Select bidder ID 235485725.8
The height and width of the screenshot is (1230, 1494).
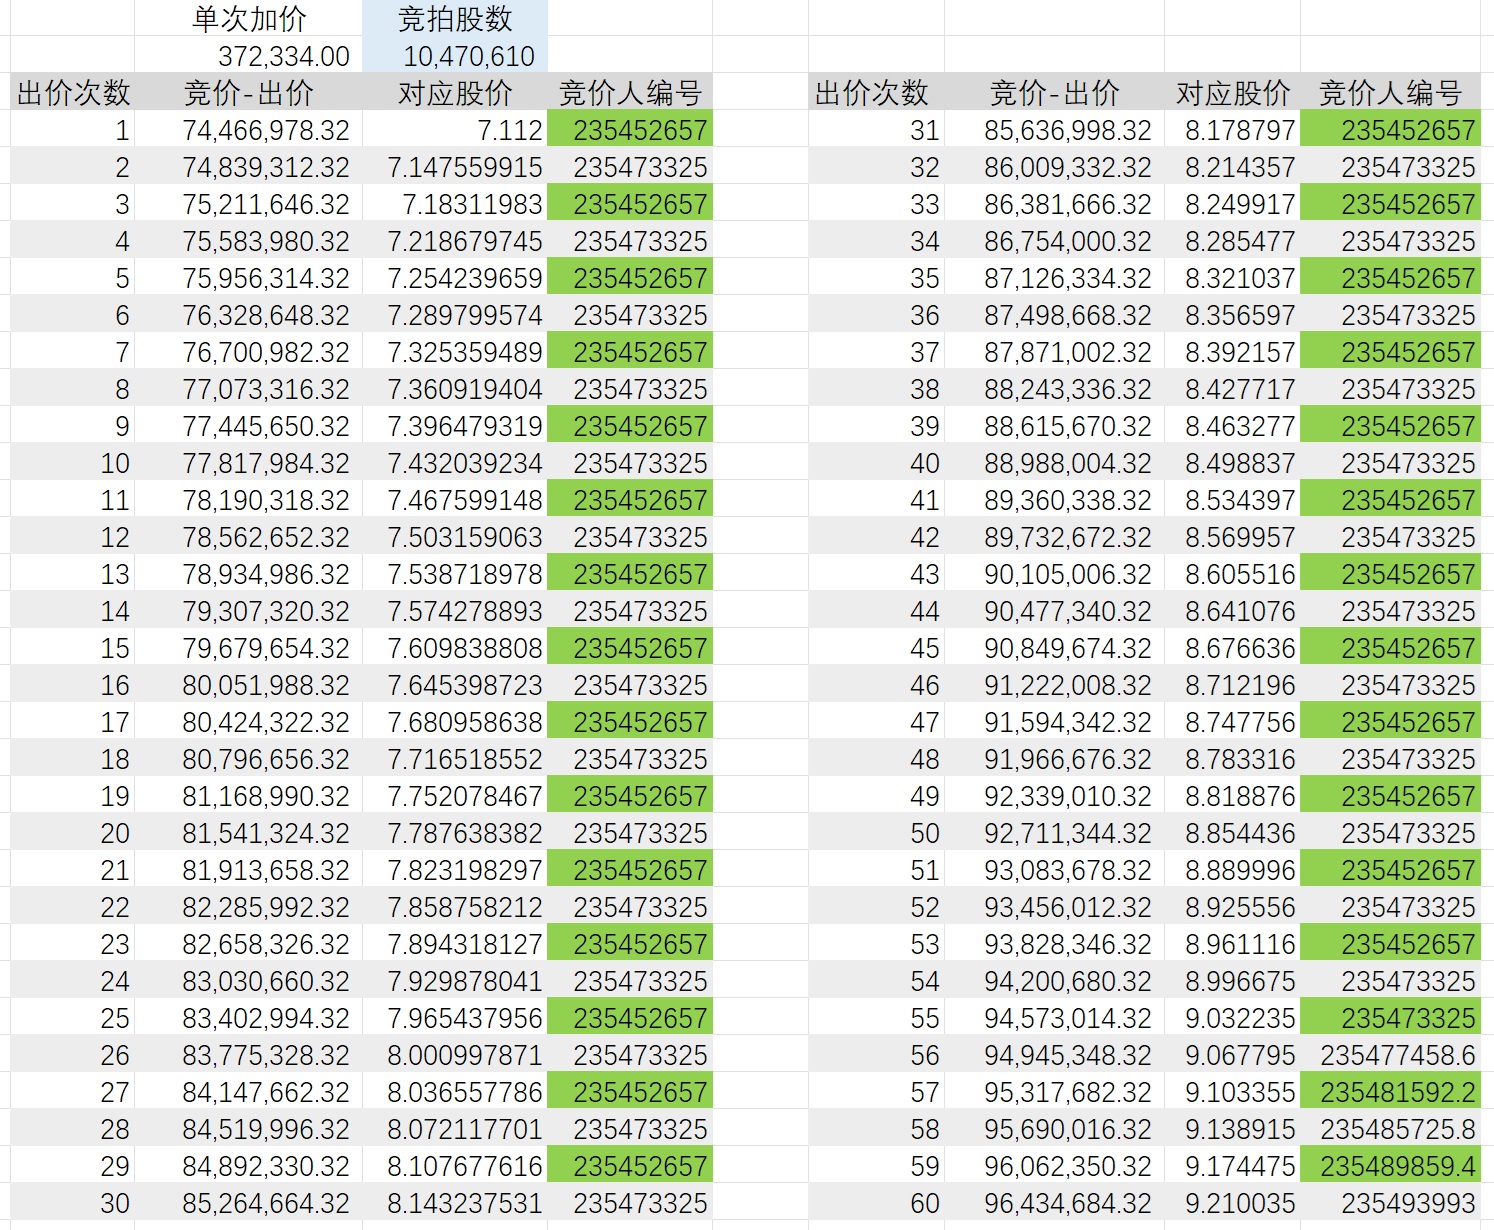click(1390, 1129)
